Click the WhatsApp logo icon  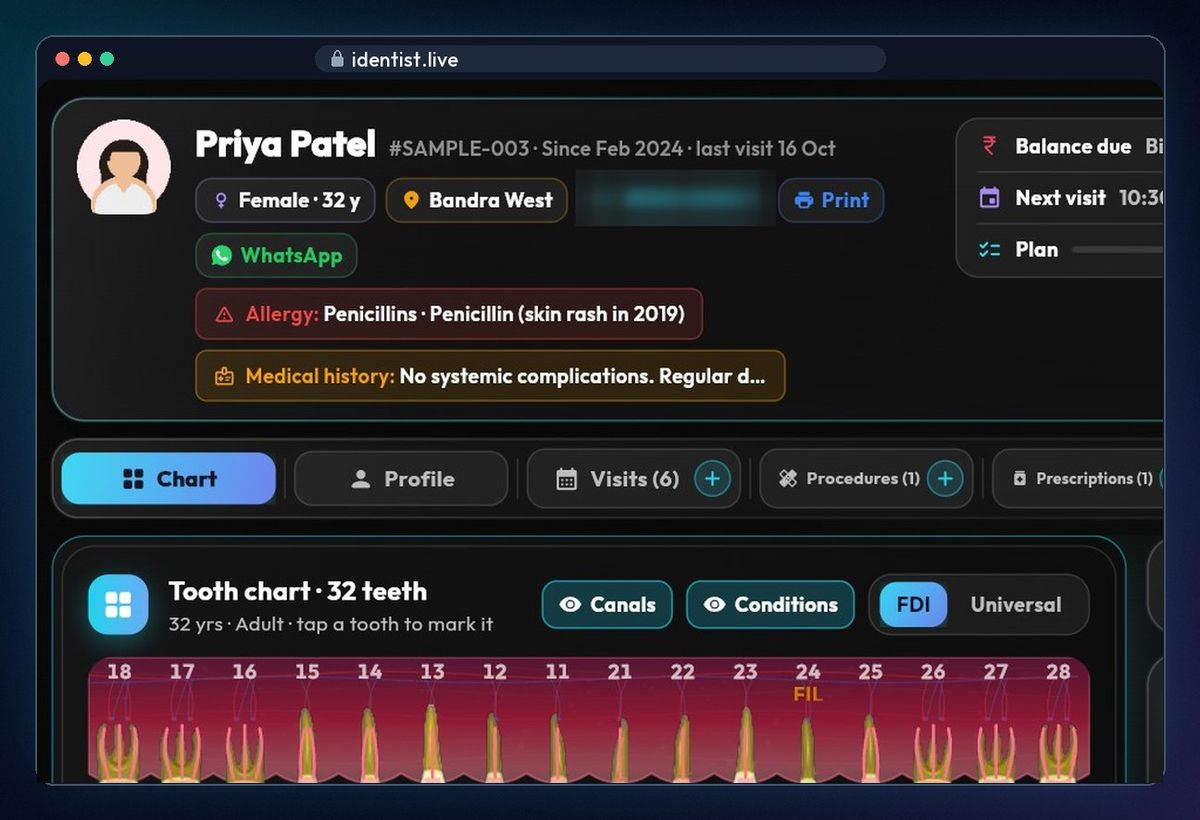tap(222, 255)
